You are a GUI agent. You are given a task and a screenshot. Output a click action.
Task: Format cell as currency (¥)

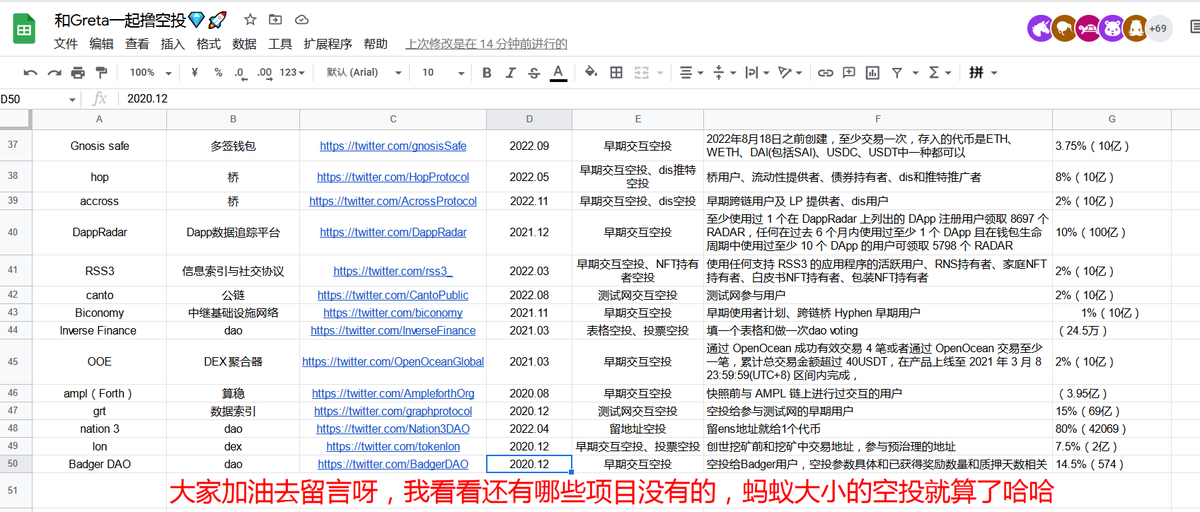coord(193,73)
